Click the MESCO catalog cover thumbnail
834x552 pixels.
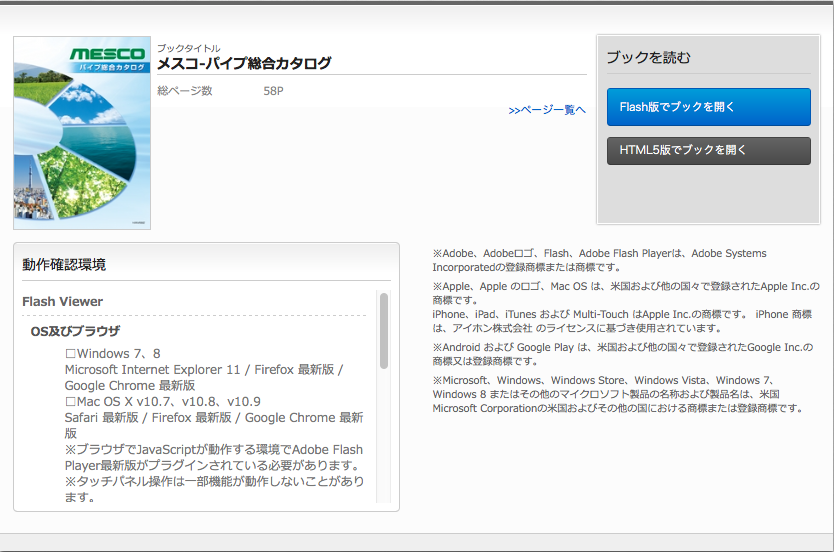click(82, 133)
